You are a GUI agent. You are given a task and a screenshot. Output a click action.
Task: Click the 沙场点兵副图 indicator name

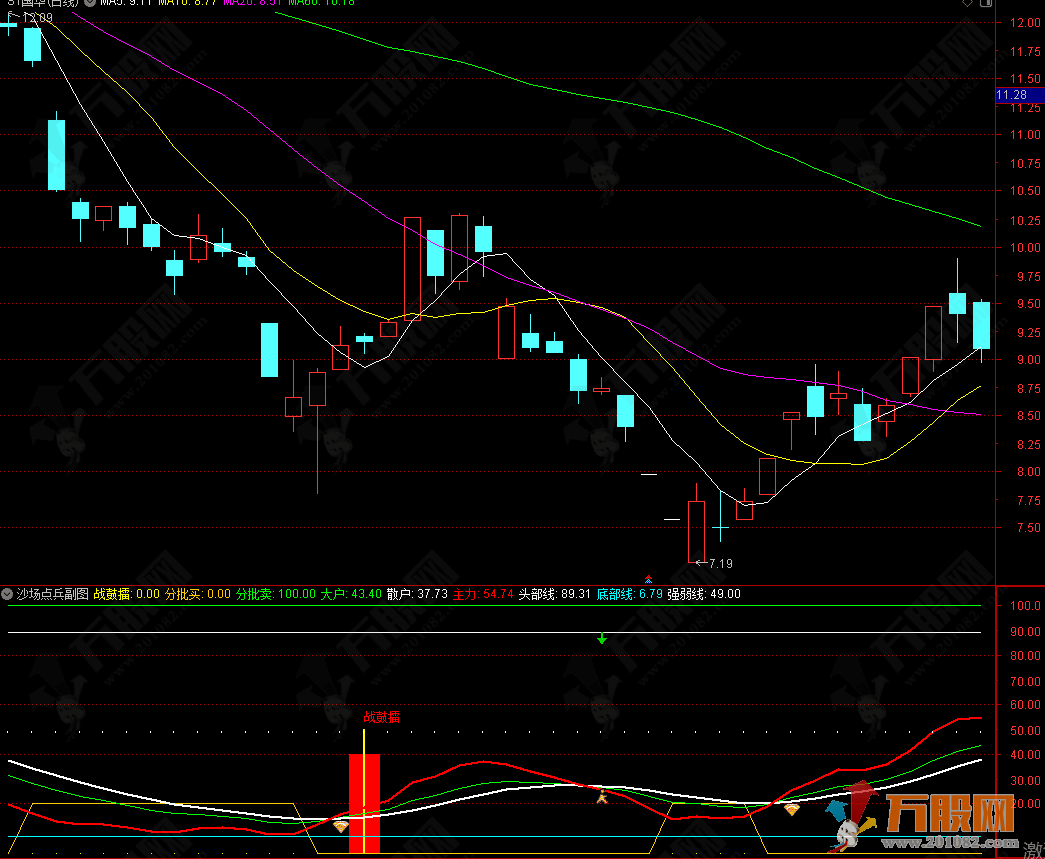52,594
